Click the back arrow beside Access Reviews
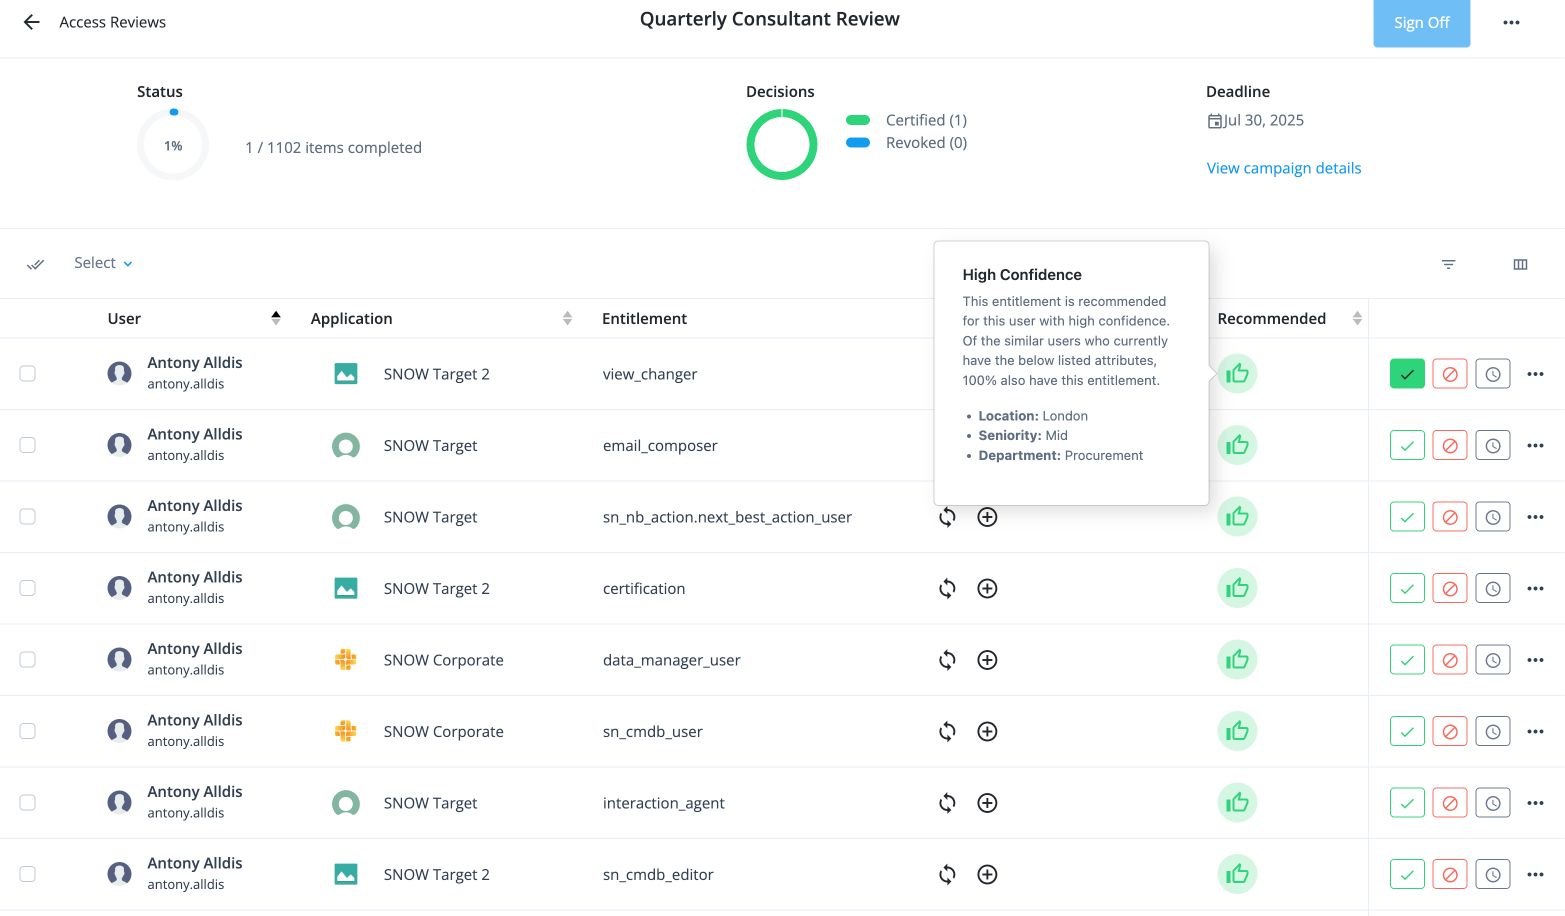The width and height of the screenshot is (1565, 916). coord(31,21)
